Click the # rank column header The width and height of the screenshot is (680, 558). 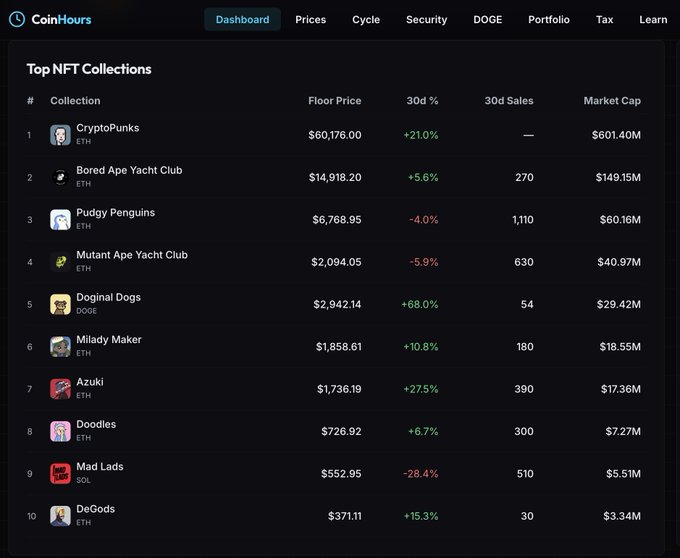tap(30, 101)
